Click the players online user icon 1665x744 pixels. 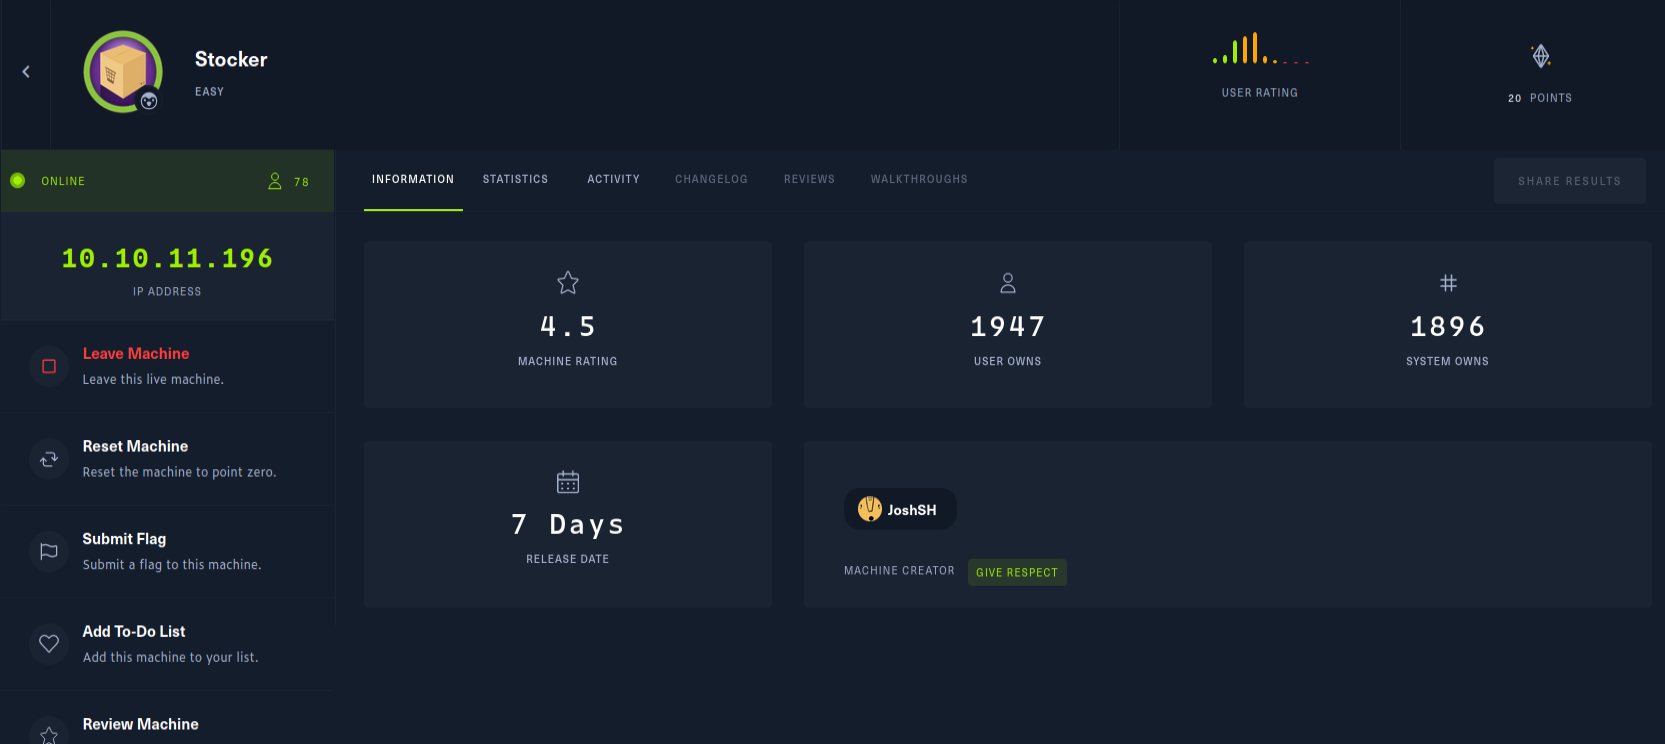(x=275, y=181)
